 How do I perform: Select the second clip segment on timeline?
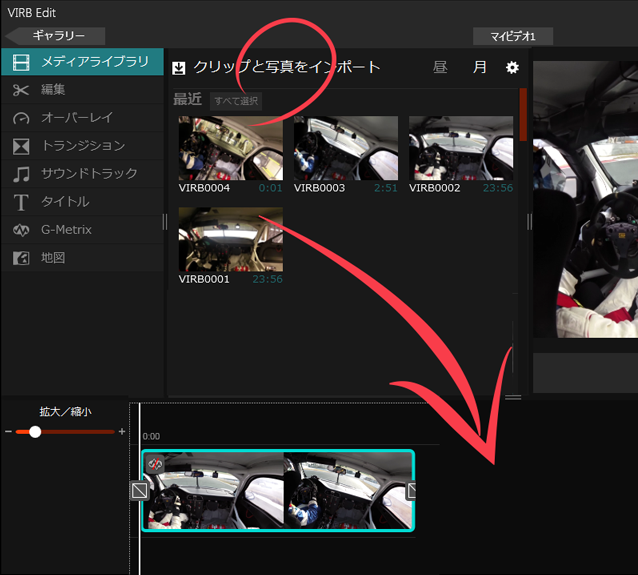coord(348,490)
